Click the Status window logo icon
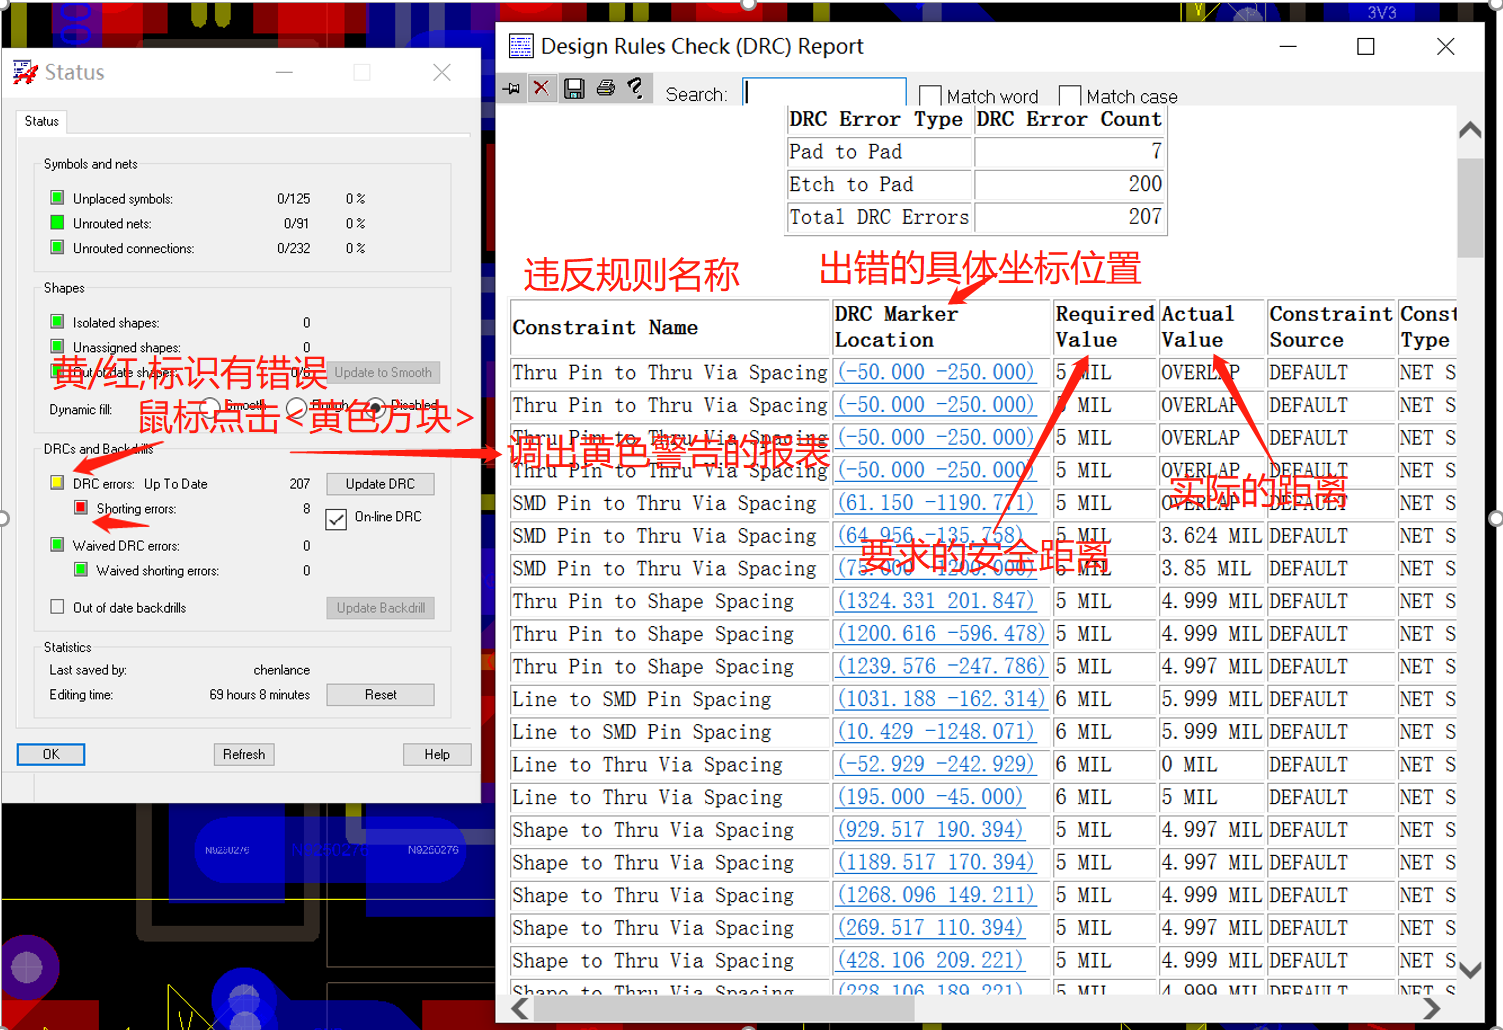This screenshot has width=1503, height=1030. click(25, 71)
